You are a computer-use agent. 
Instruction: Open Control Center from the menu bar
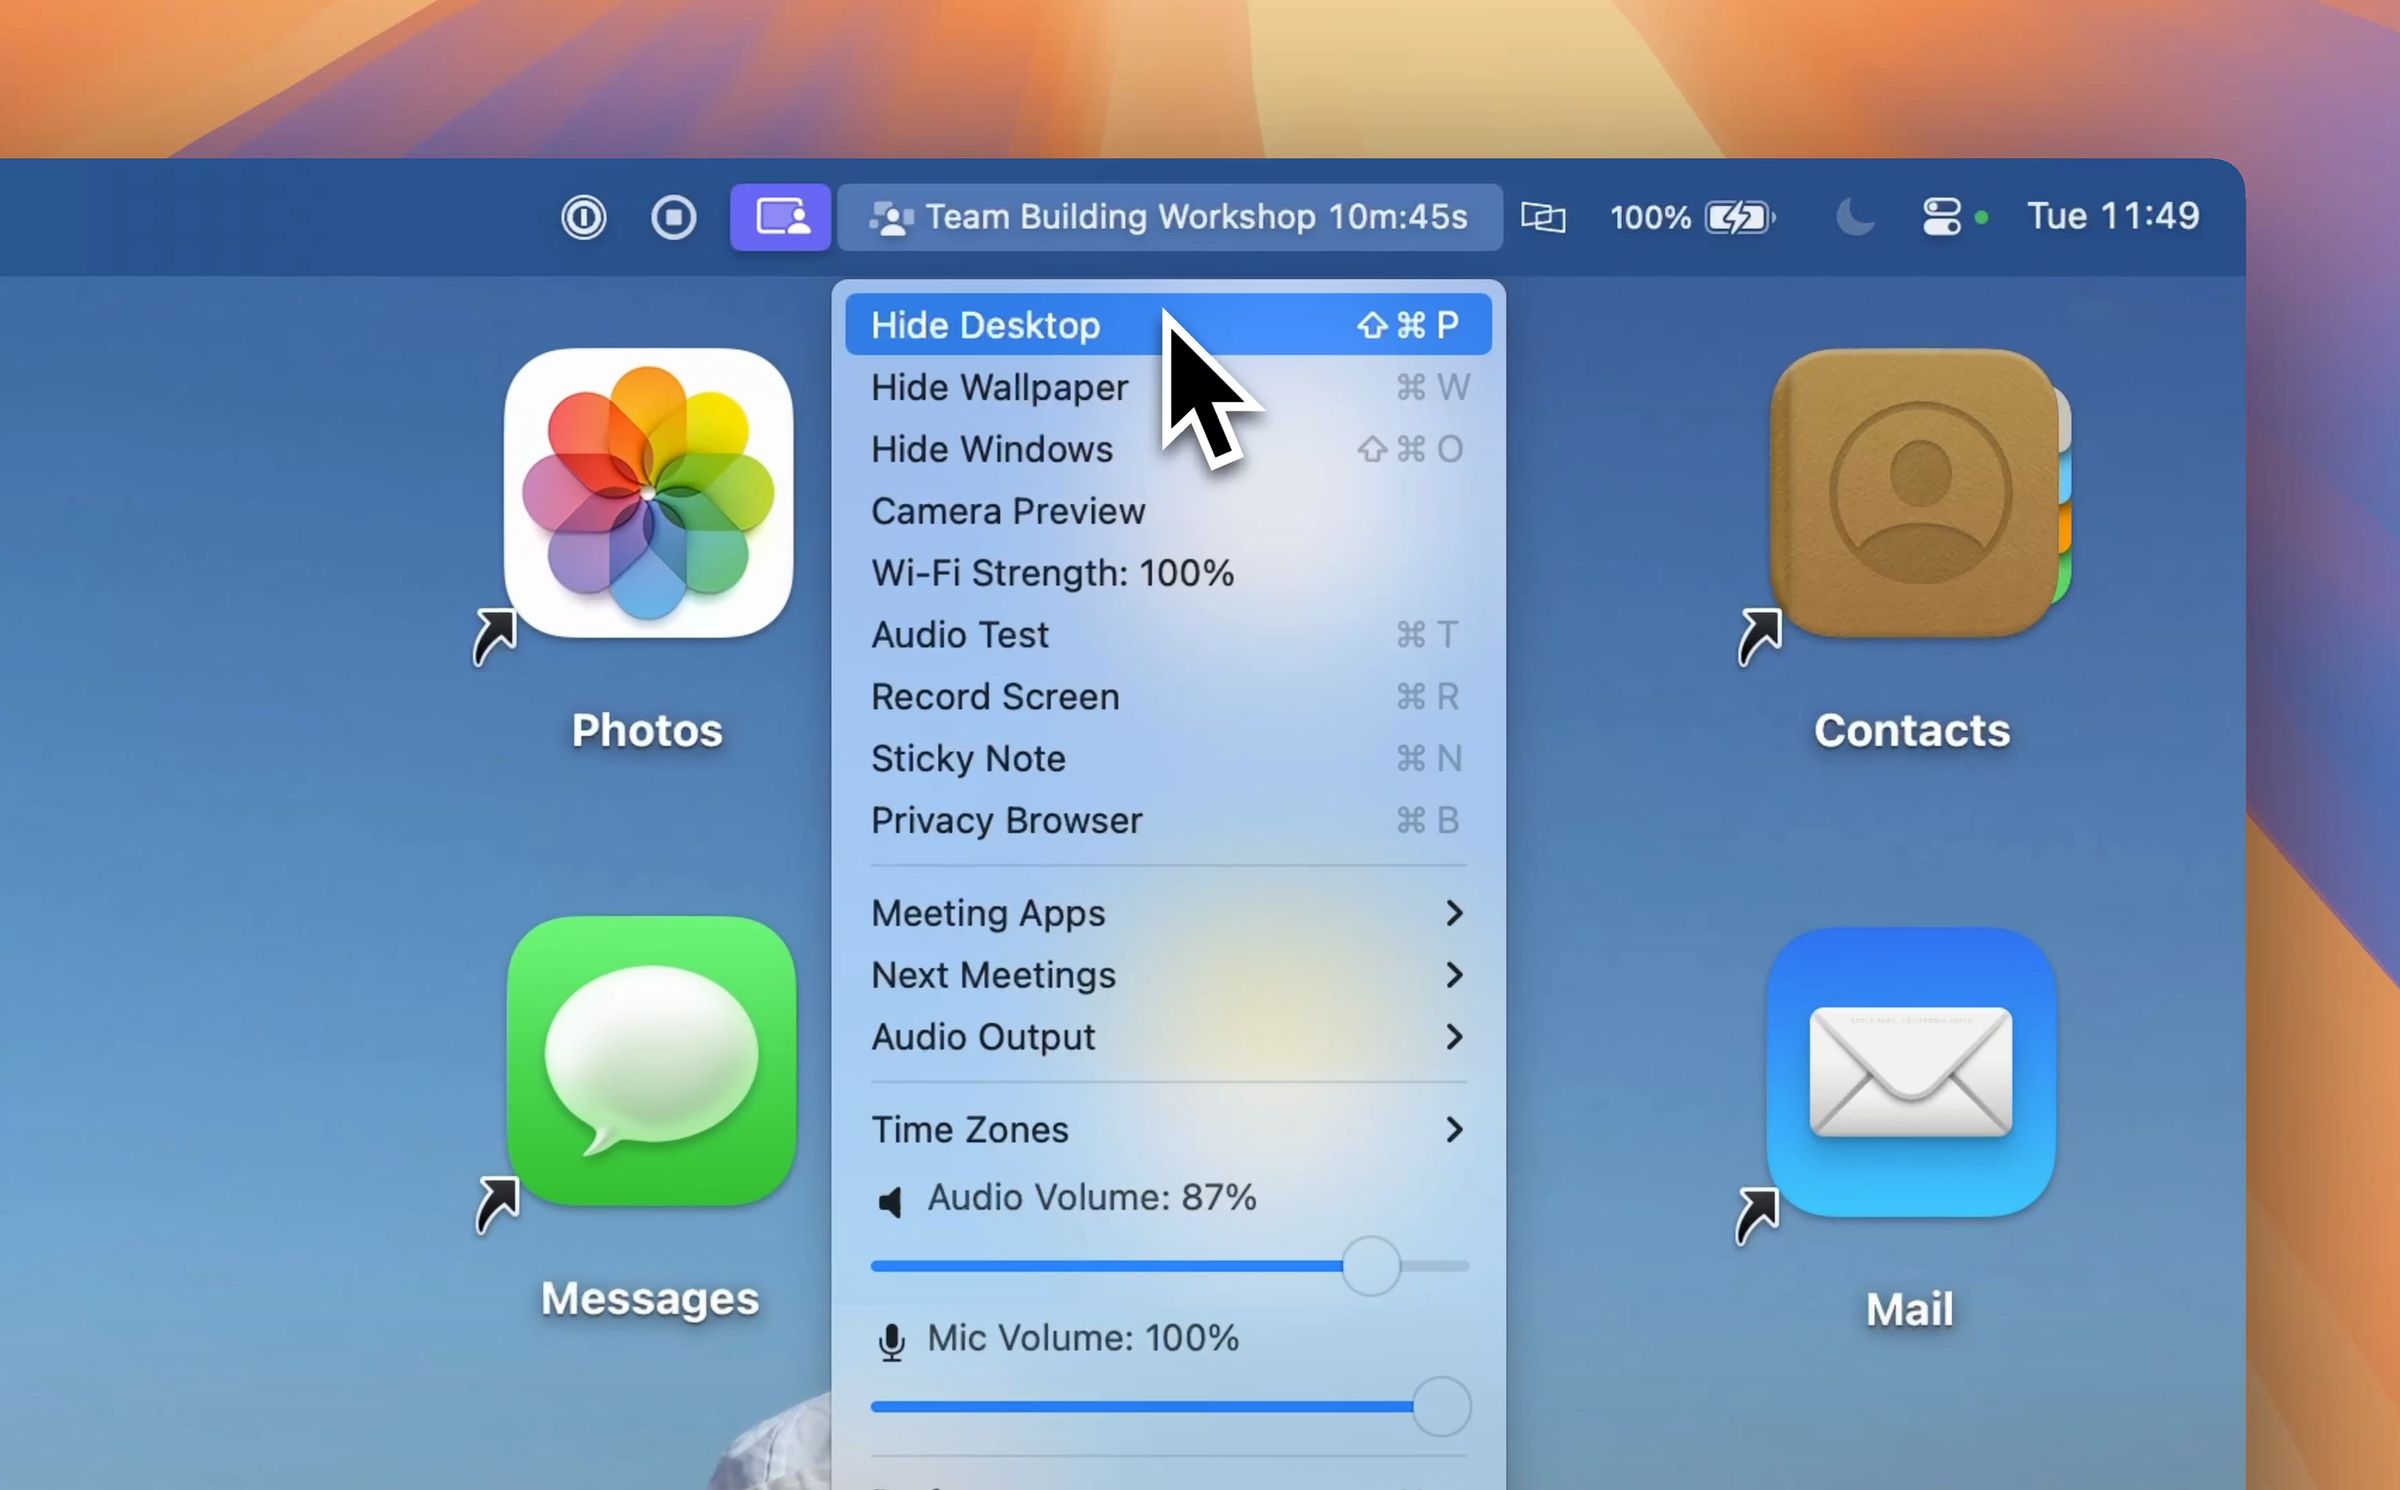click(1941, 217)
